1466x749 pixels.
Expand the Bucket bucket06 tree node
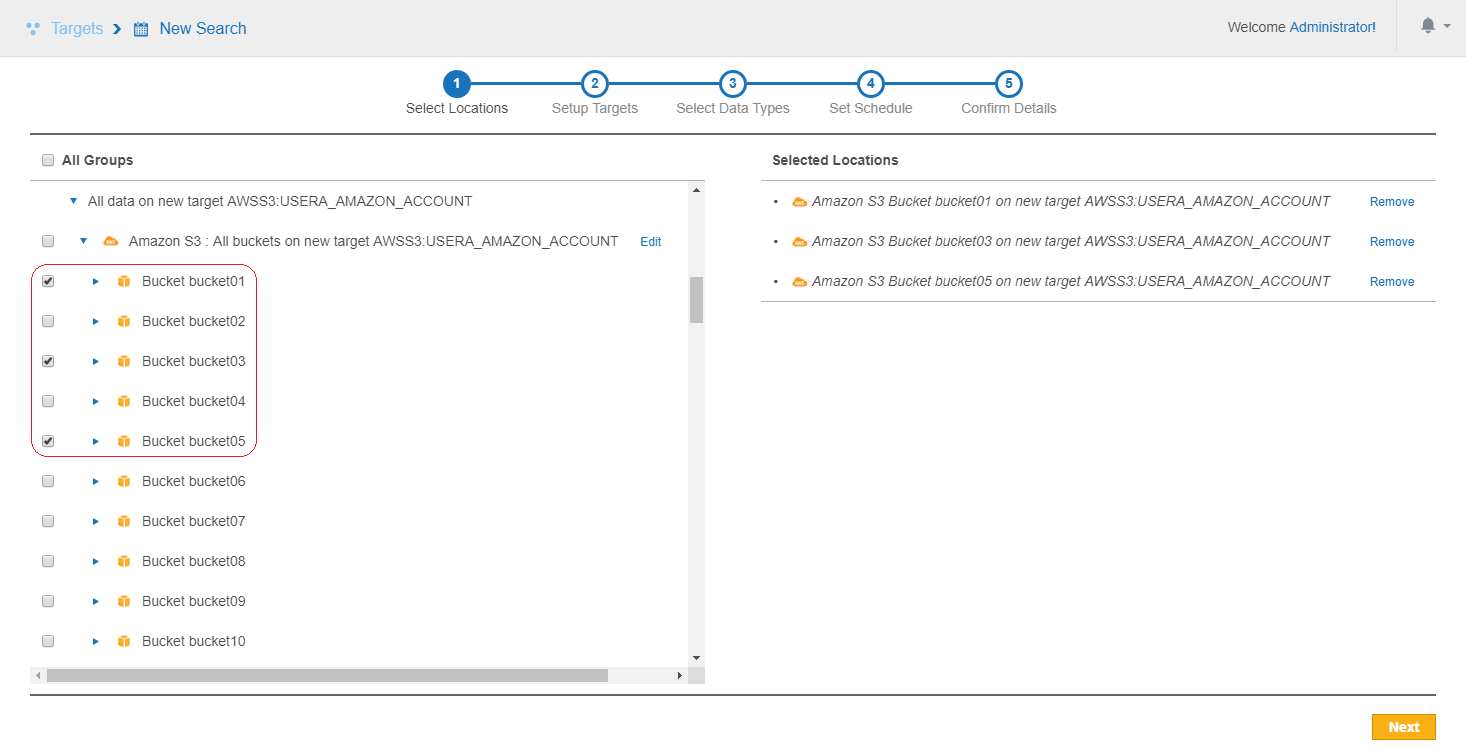tap(96, 482)
